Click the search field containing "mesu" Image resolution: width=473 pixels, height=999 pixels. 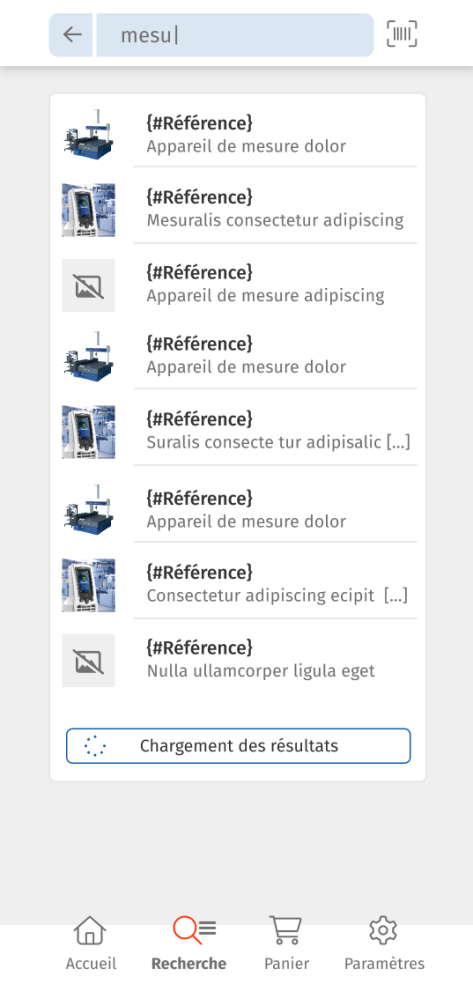click(x=235, y=35)
